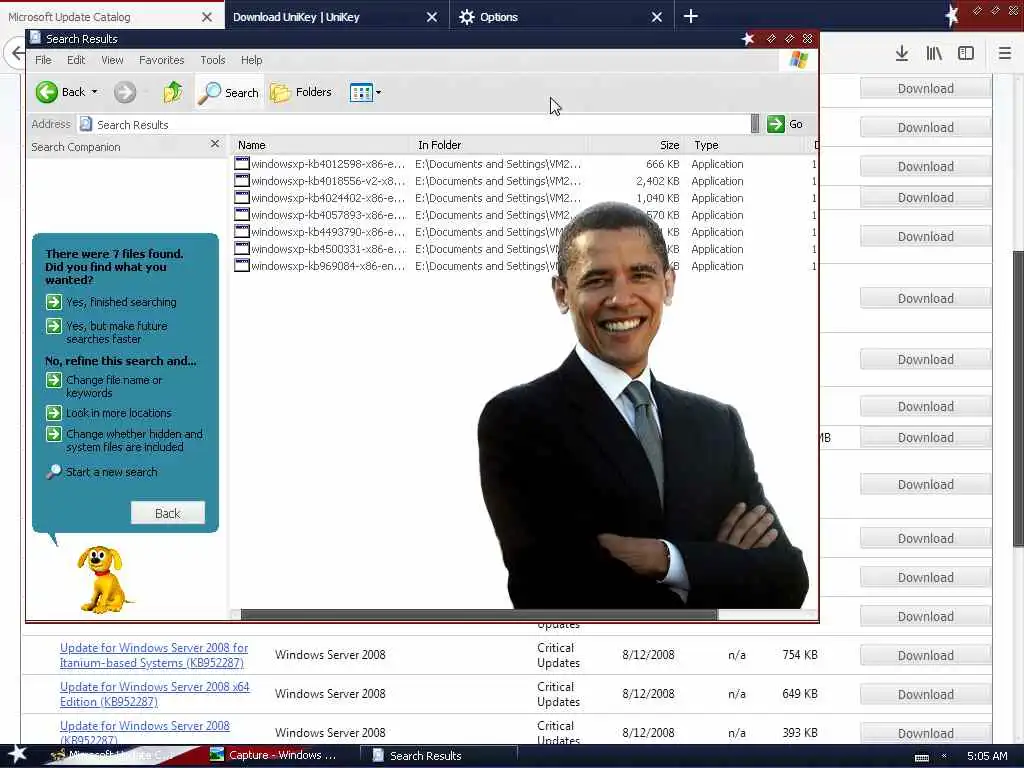This screenshot has width=1024, height=768.
Task: Go up one folder level icon
Action: 173,92
